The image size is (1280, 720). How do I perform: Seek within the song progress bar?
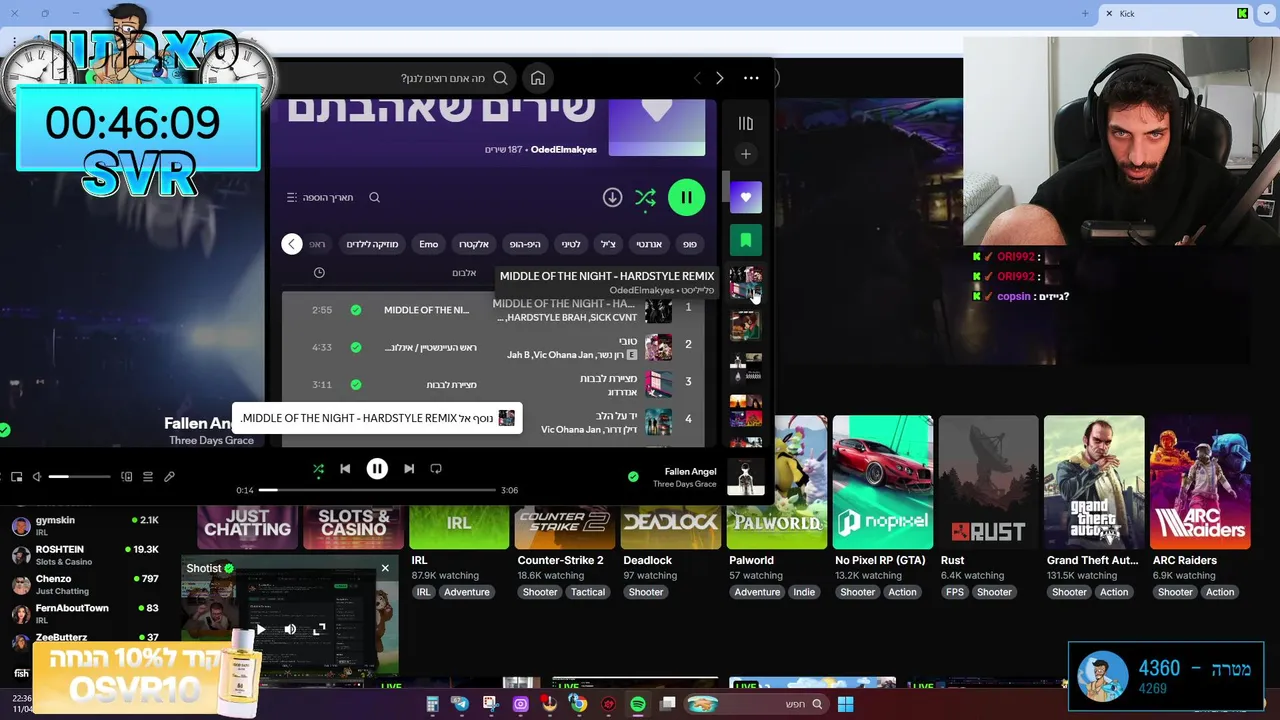378,490
